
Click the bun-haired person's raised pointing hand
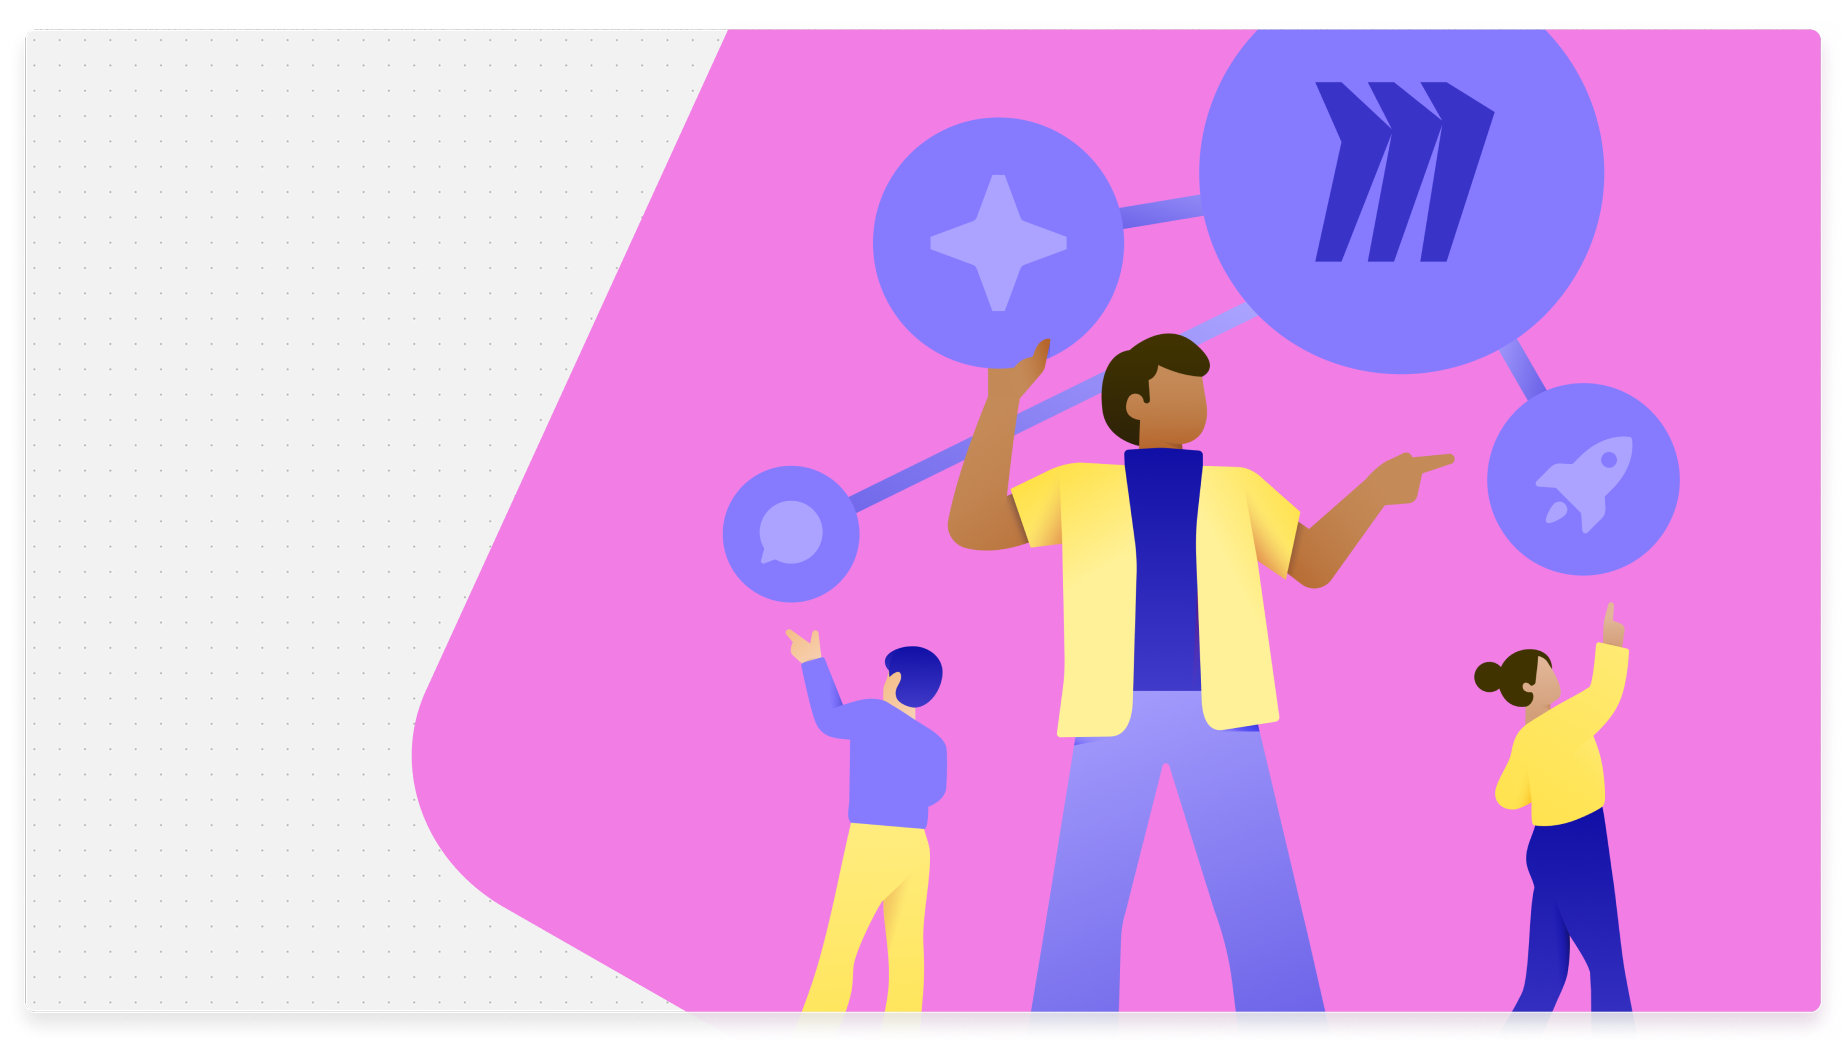[x=1611, y=628]
